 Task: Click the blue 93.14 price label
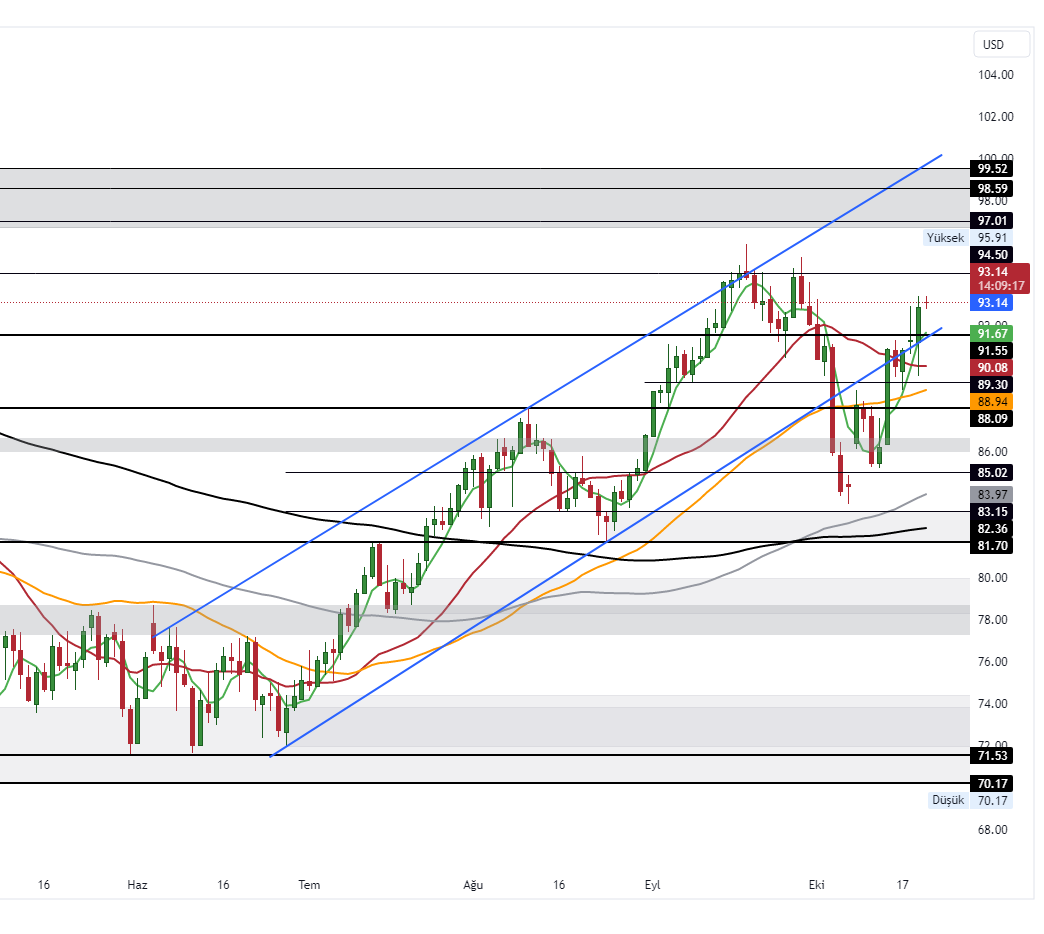point(992,302)
